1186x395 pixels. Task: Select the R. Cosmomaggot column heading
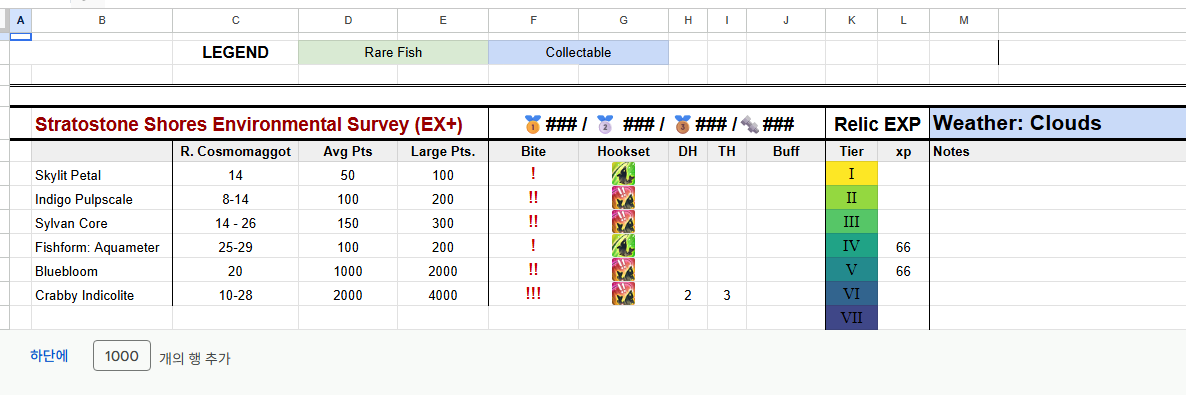[235, 151]
